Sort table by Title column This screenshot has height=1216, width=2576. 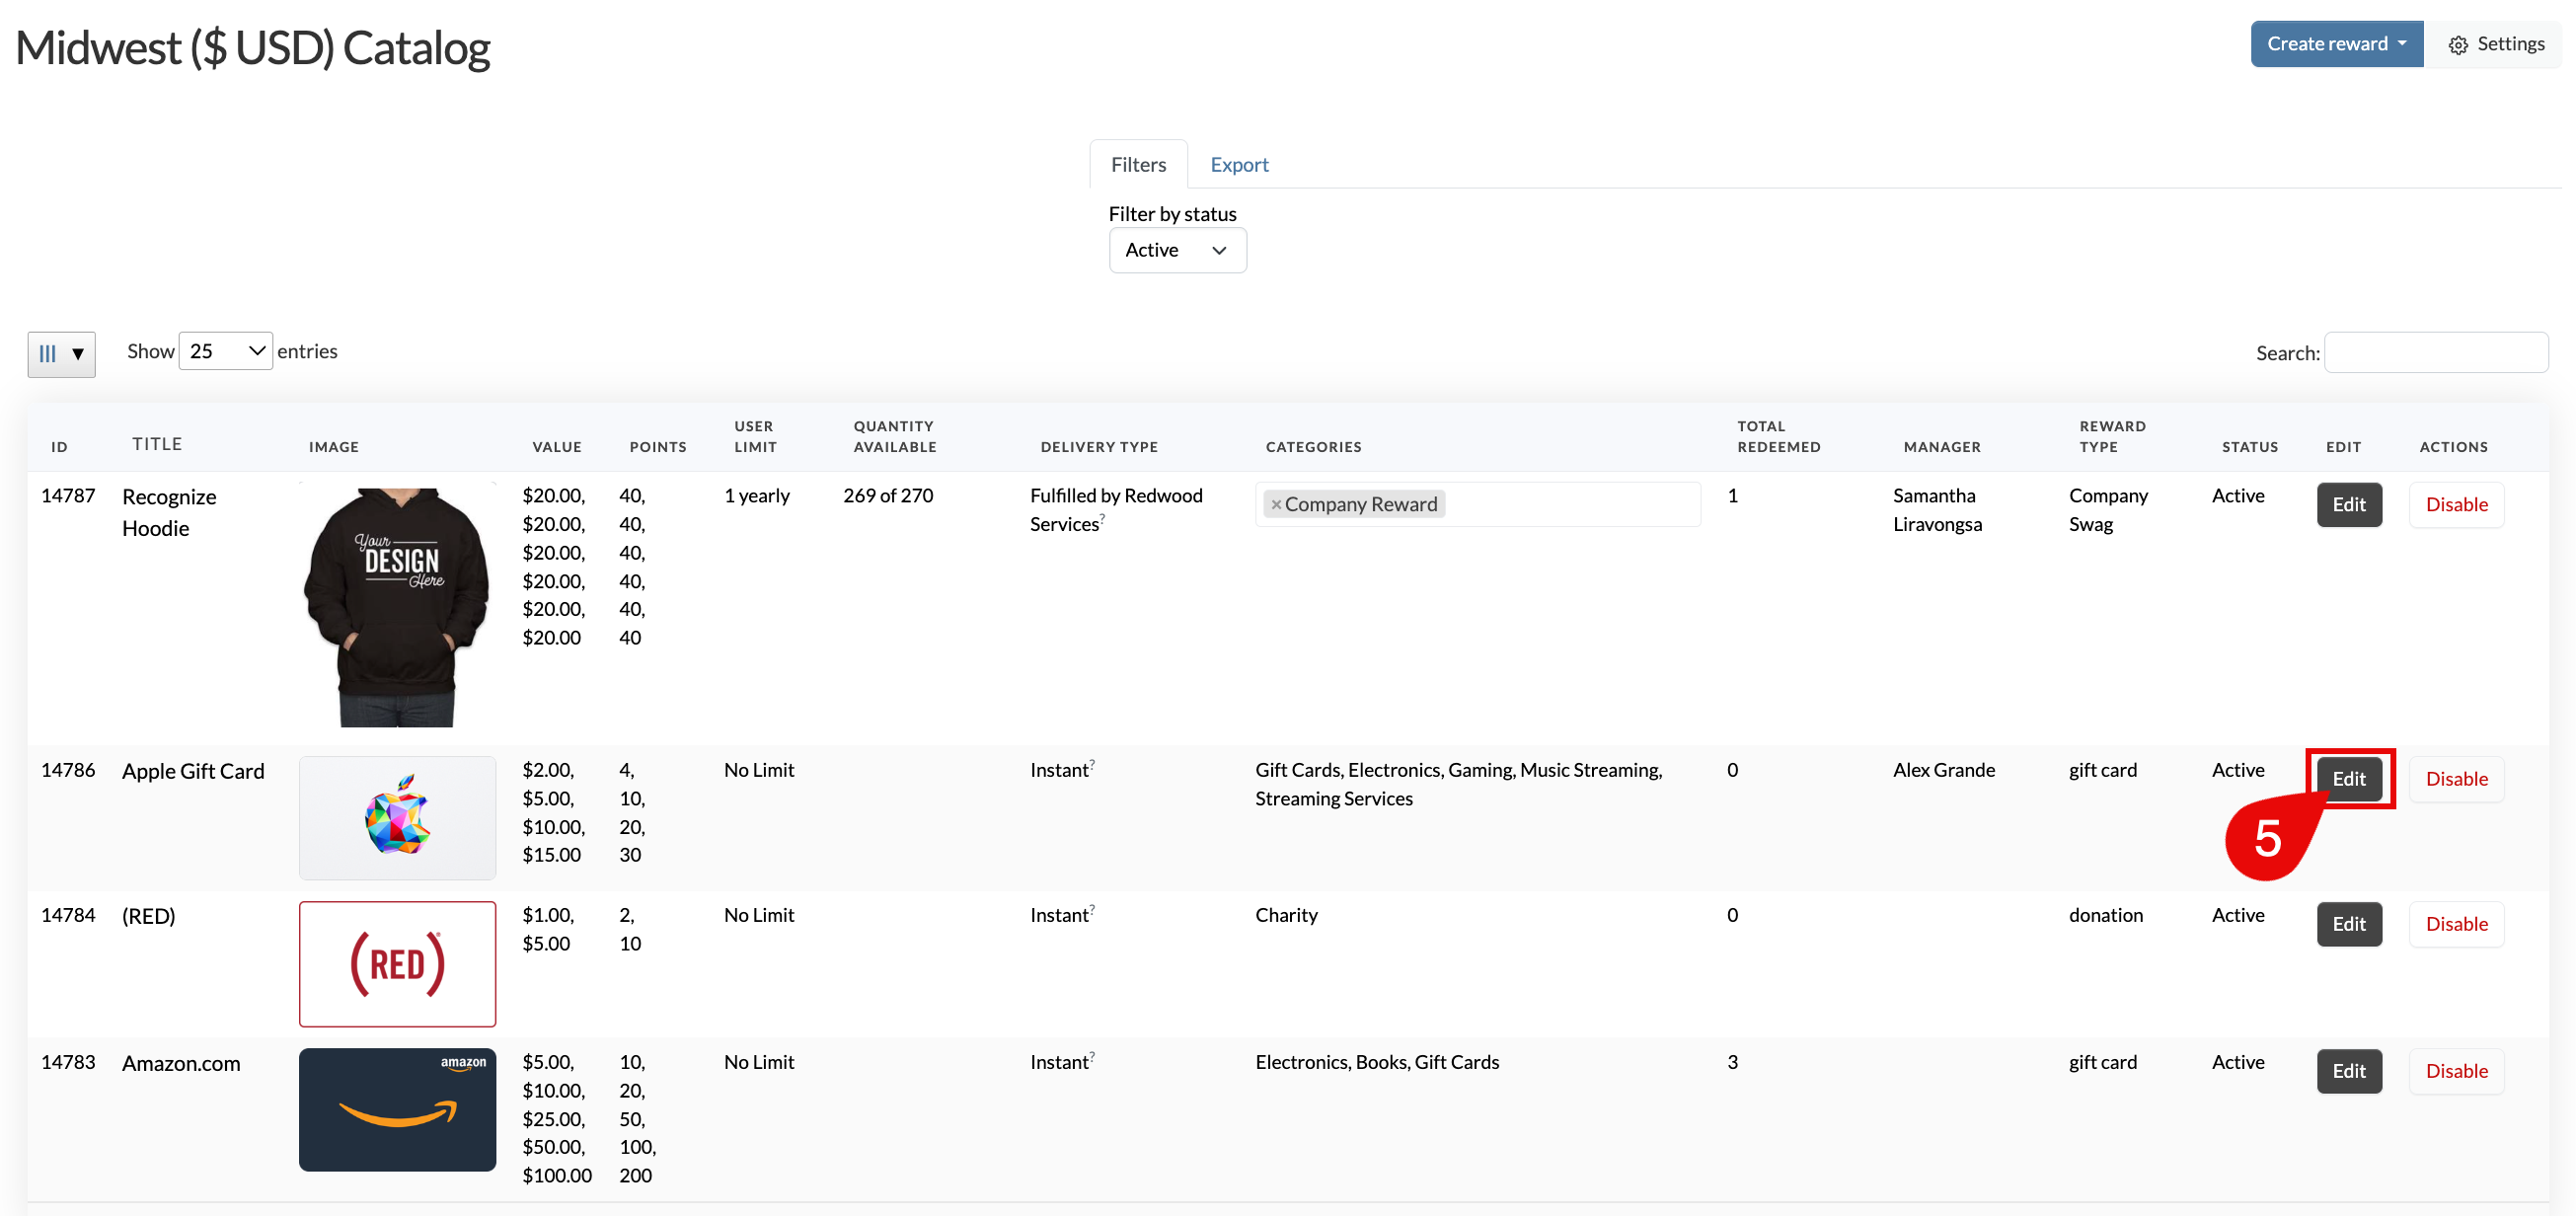(157, 444)
